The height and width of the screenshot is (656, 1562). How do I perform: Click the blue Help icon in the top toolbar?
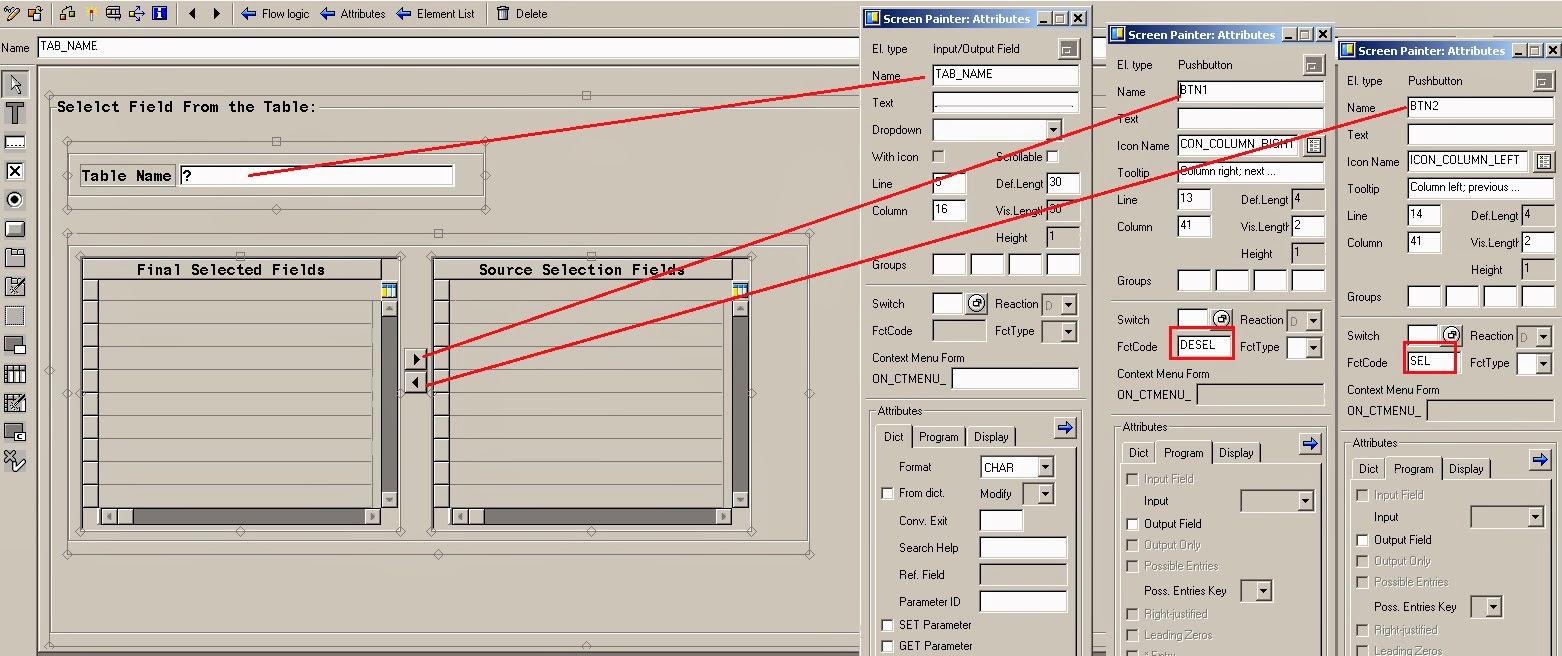[160, 13]
